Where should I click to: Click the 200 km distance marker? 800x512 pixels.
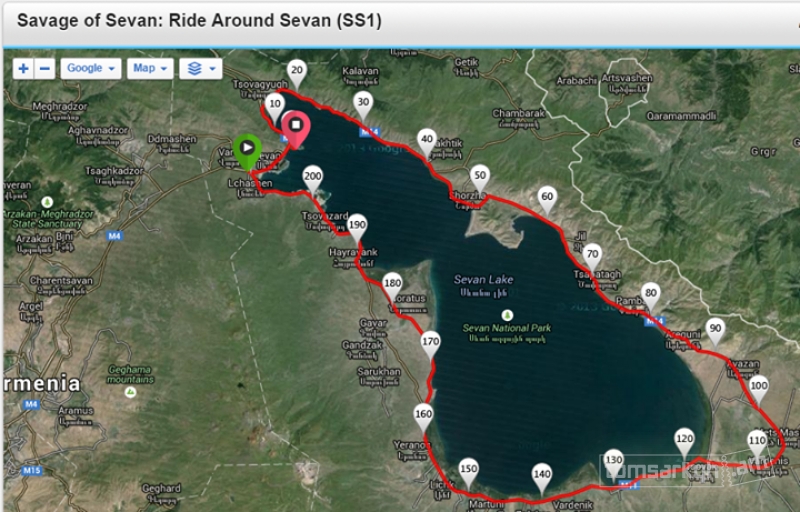point(313,177)
